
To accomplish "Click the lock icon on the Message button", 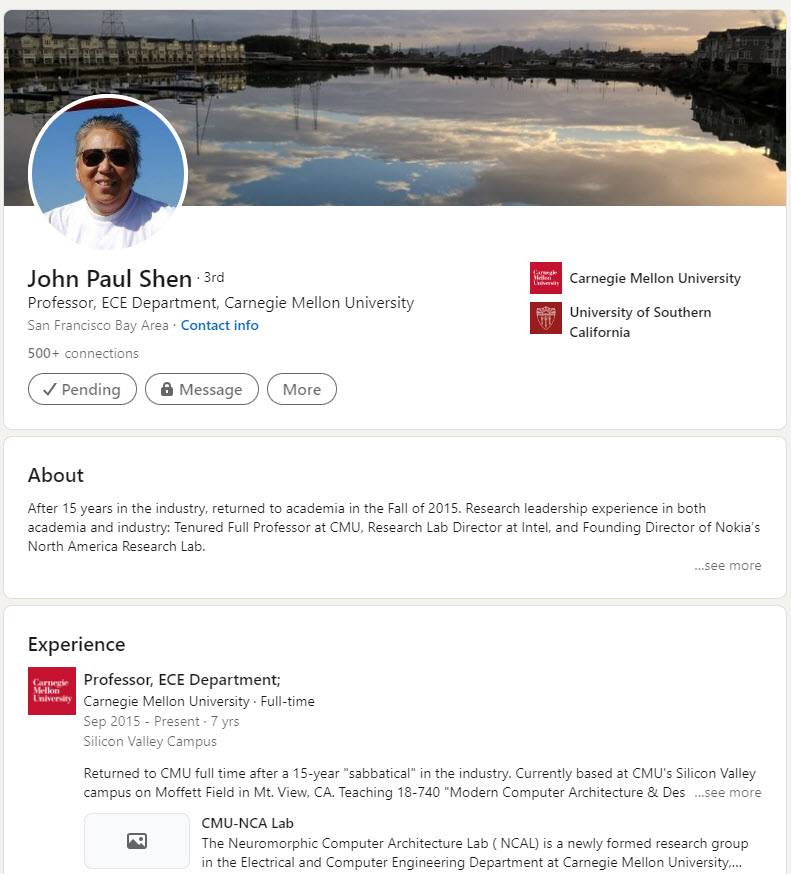I will (167, 389).
